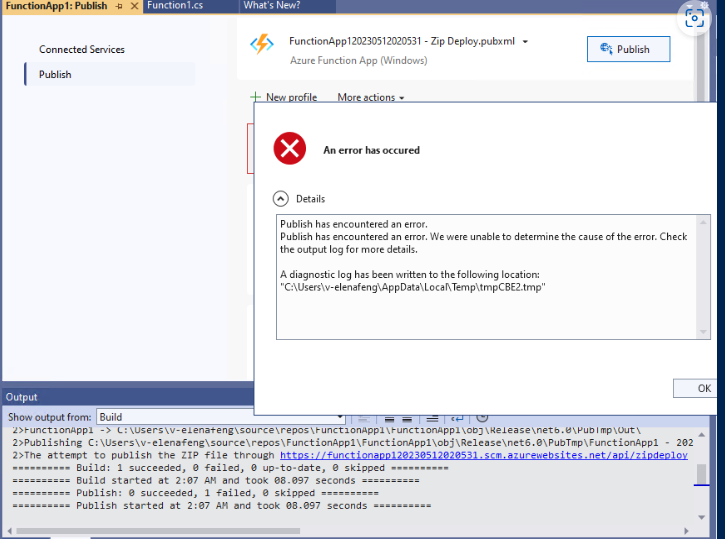
Task: Click New profile link
Action: tap(291, 98)
